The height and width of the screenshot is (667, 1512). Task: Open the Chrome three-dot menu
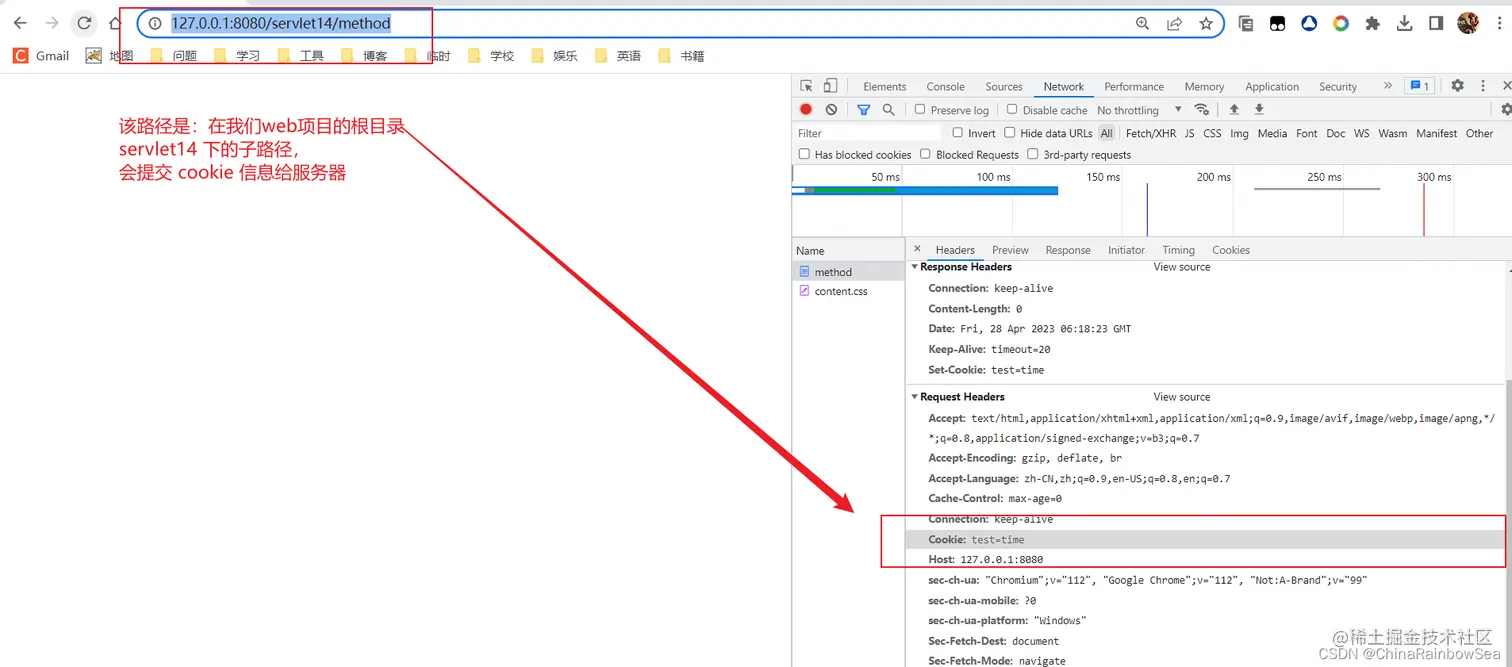(1498, 23)
